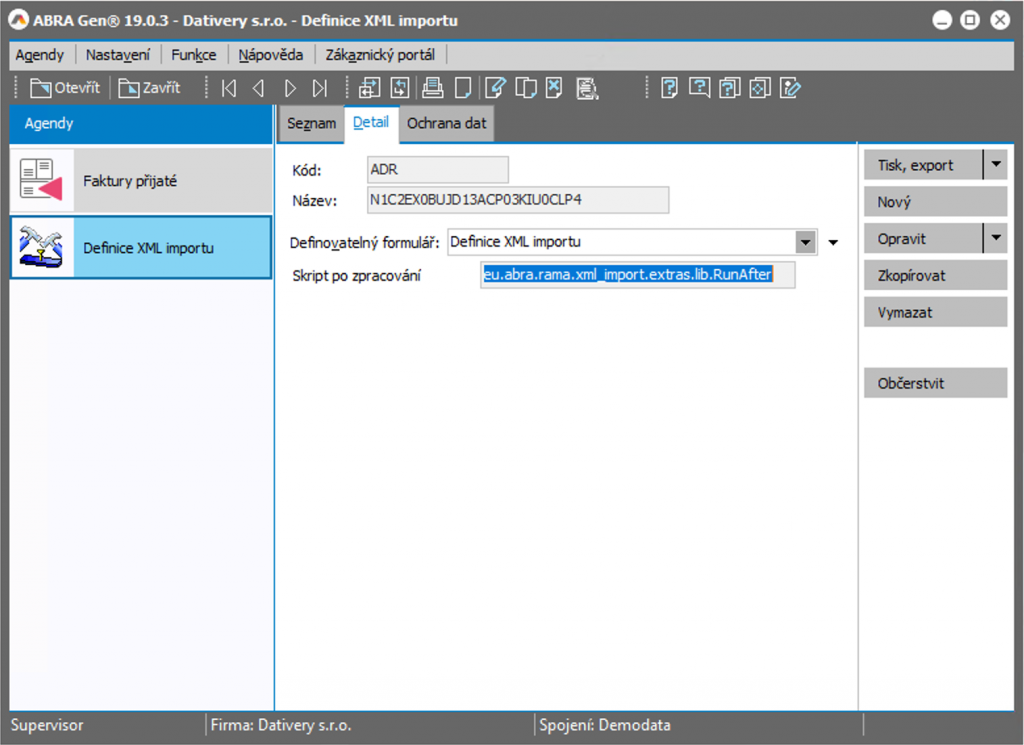Click Supervisor in the status bar
The width and height of the screenshot is (1024, 745).
(47, 725)
